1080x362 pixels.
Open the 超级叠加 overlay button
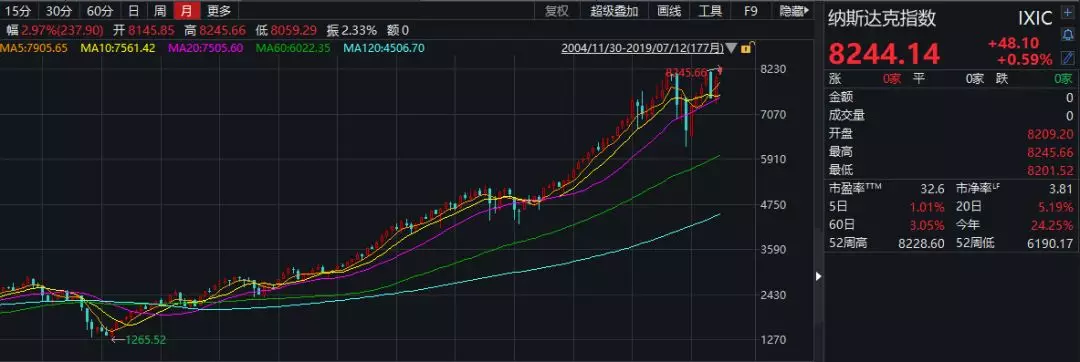(614, 11)
